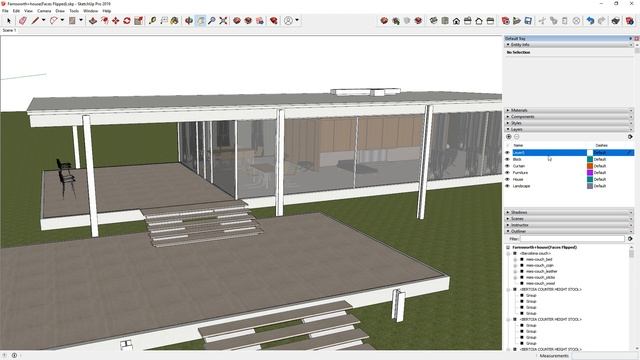Choose the Line pencil tool
The height and width of the screenshot is (360, 640).
(36, 20)
